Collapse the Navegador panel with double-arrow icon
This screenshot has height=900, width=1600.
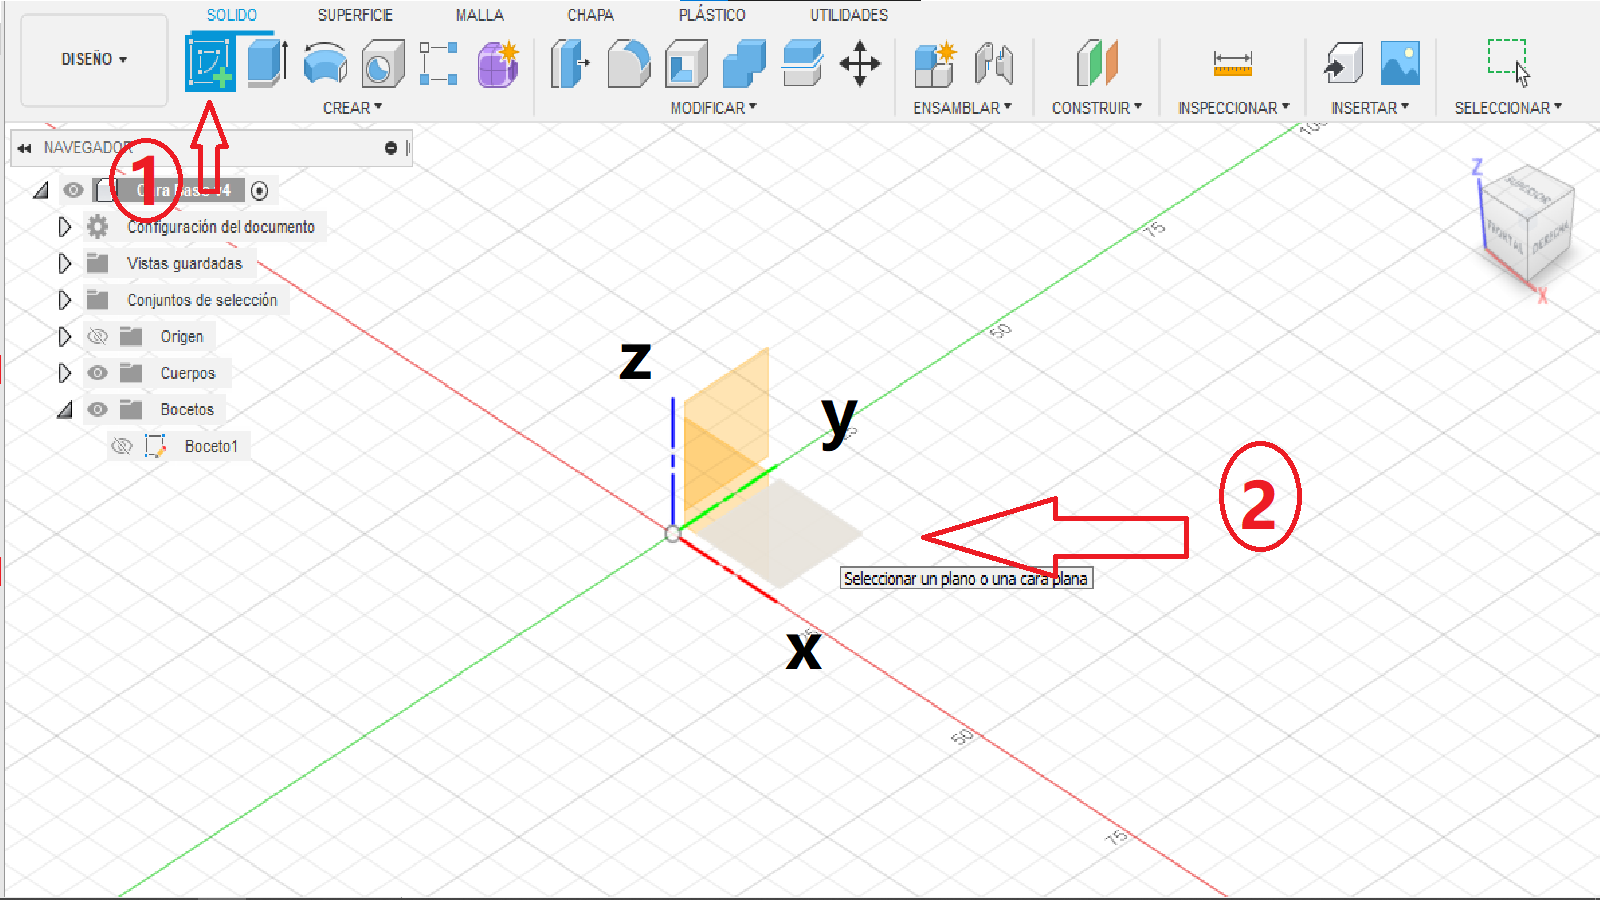tap(24, 148)
